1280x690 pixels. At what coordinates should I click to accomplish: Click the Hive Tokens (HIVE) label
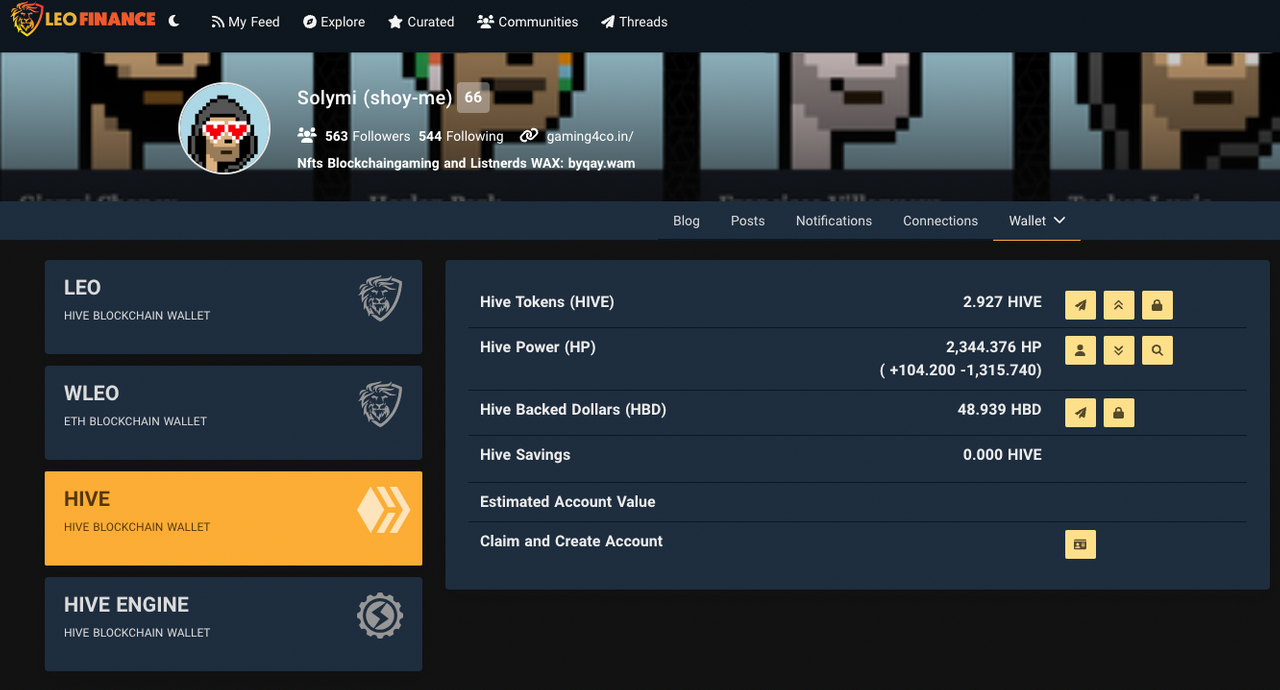coord(547,302)
